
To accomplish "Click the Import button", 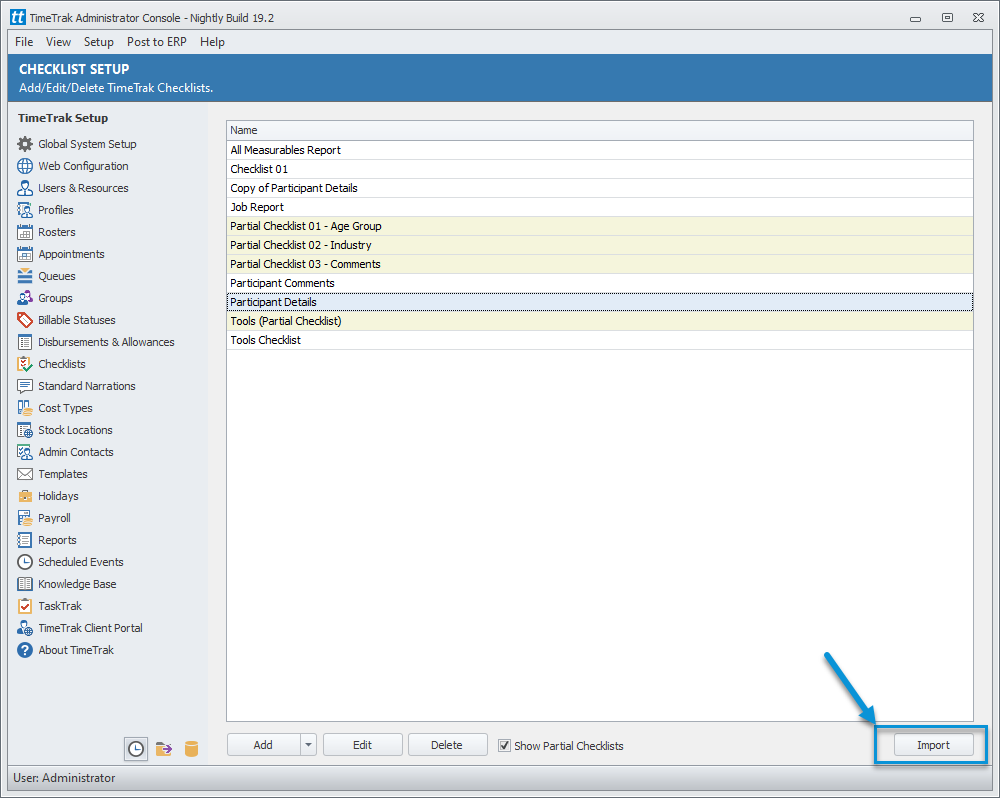I will (x=933, y=744).
